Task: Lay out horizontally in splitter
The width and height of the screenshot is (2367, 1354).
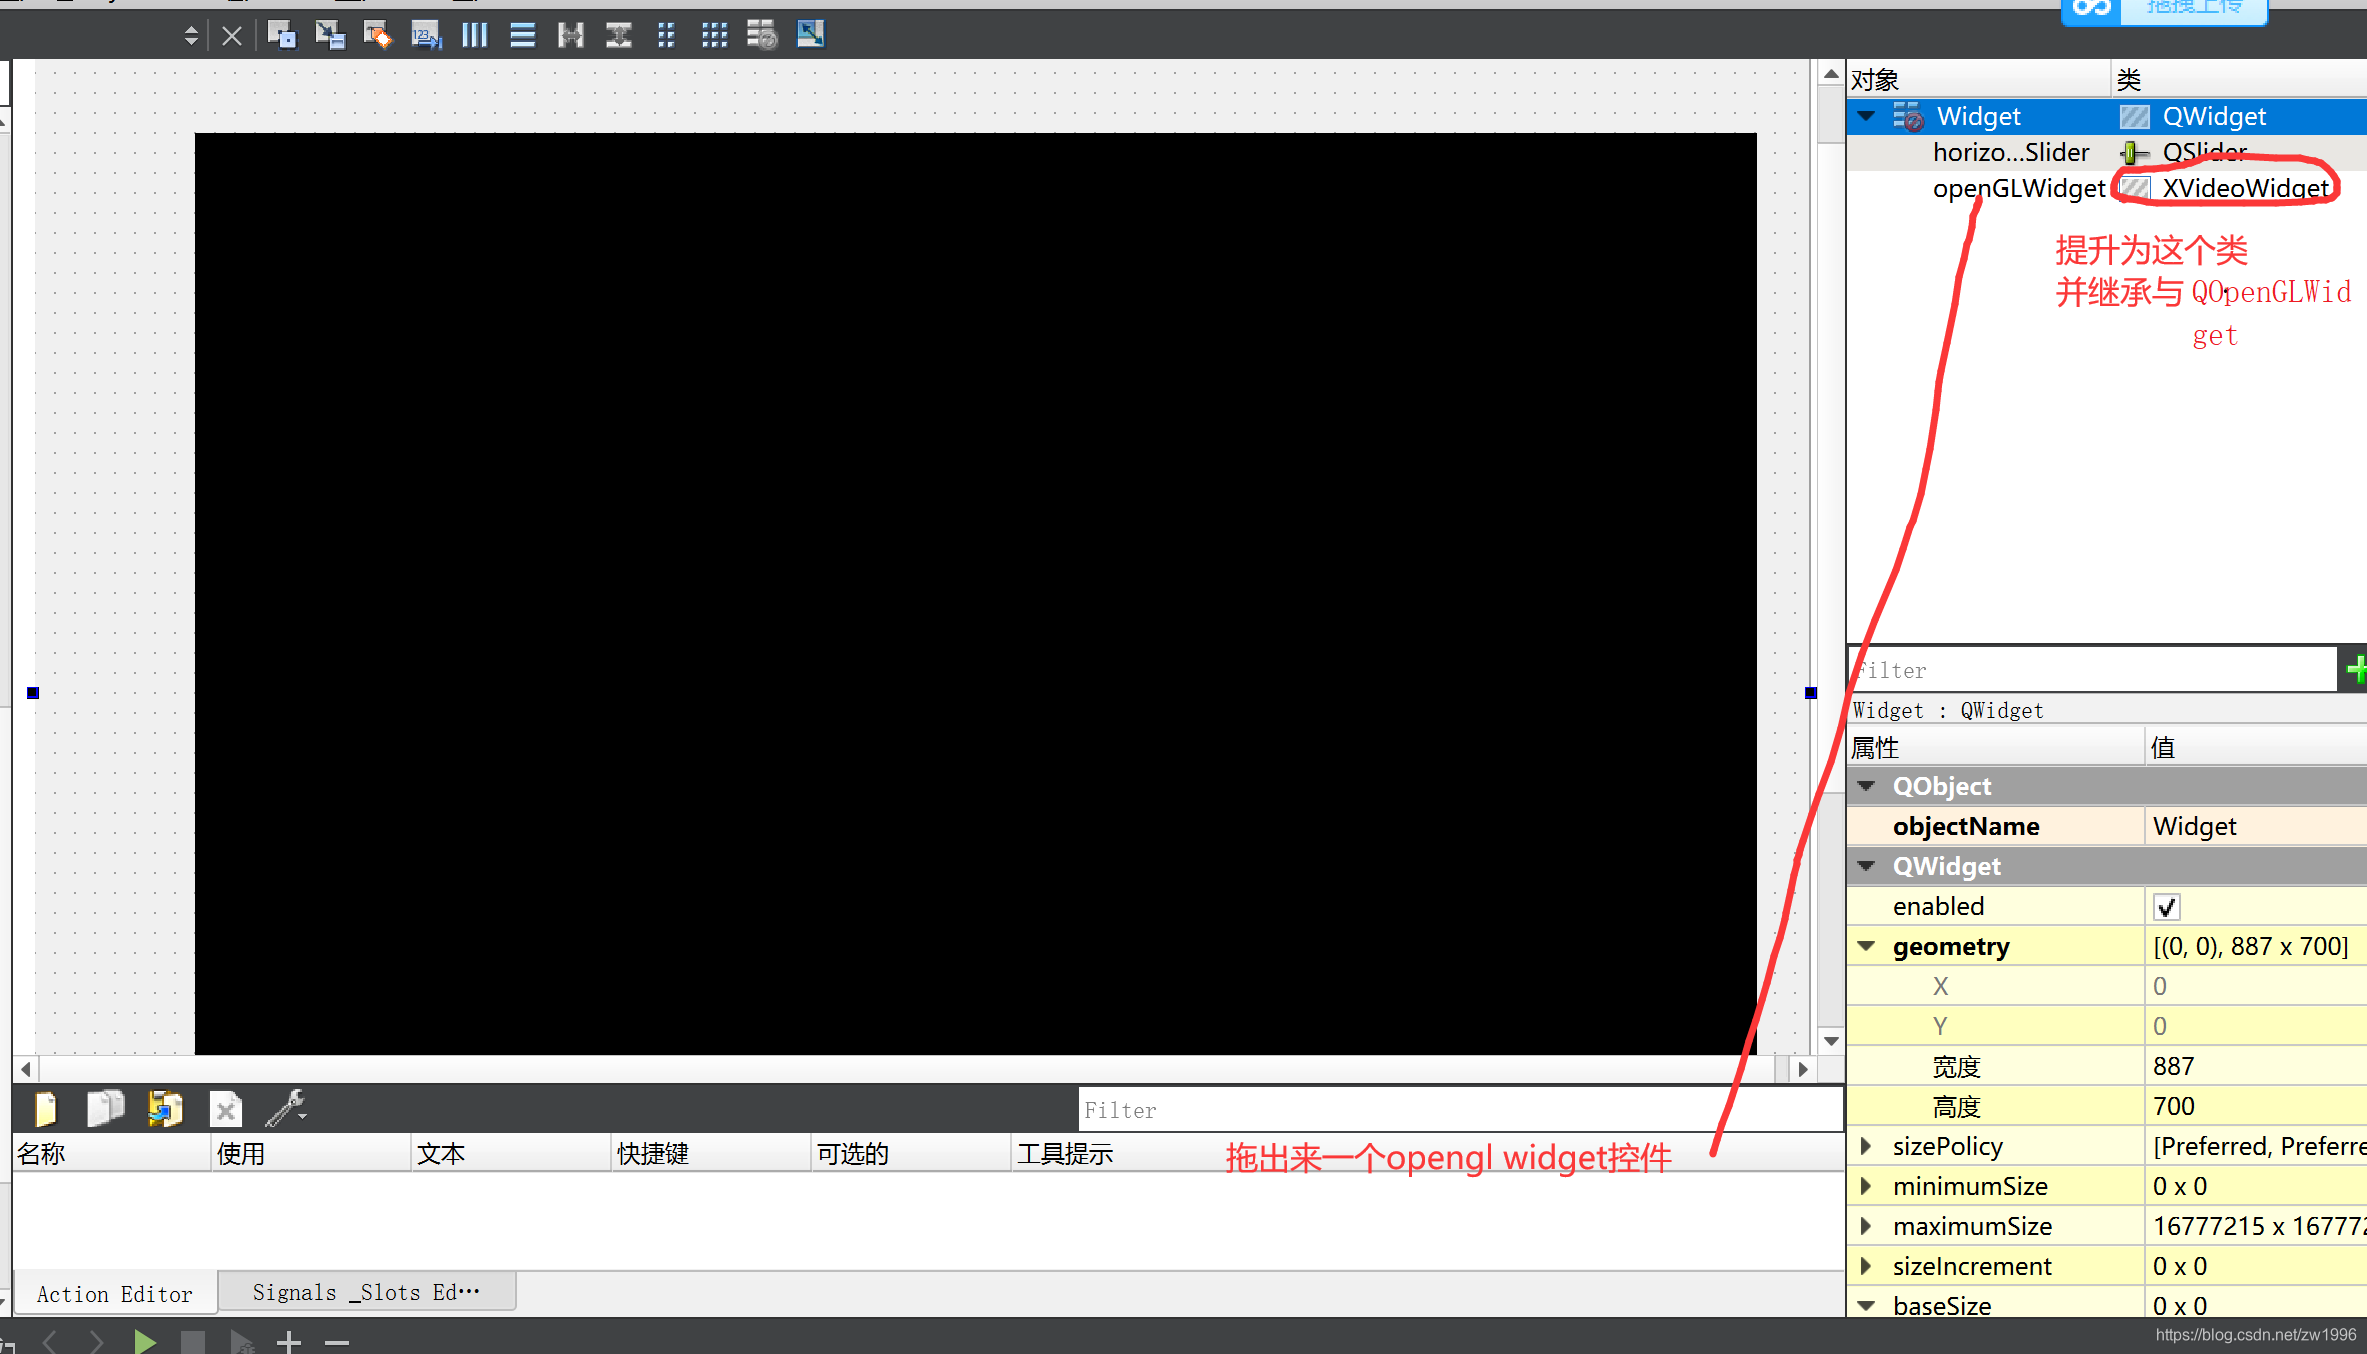Action: pos(571,36)
